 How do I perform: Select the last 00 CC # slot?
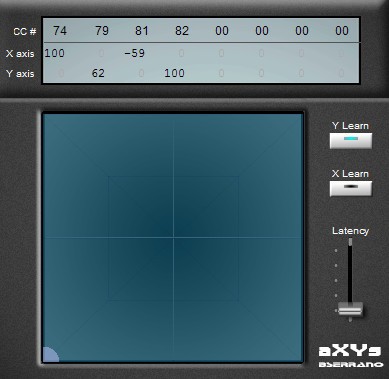[x=342, y=31]
